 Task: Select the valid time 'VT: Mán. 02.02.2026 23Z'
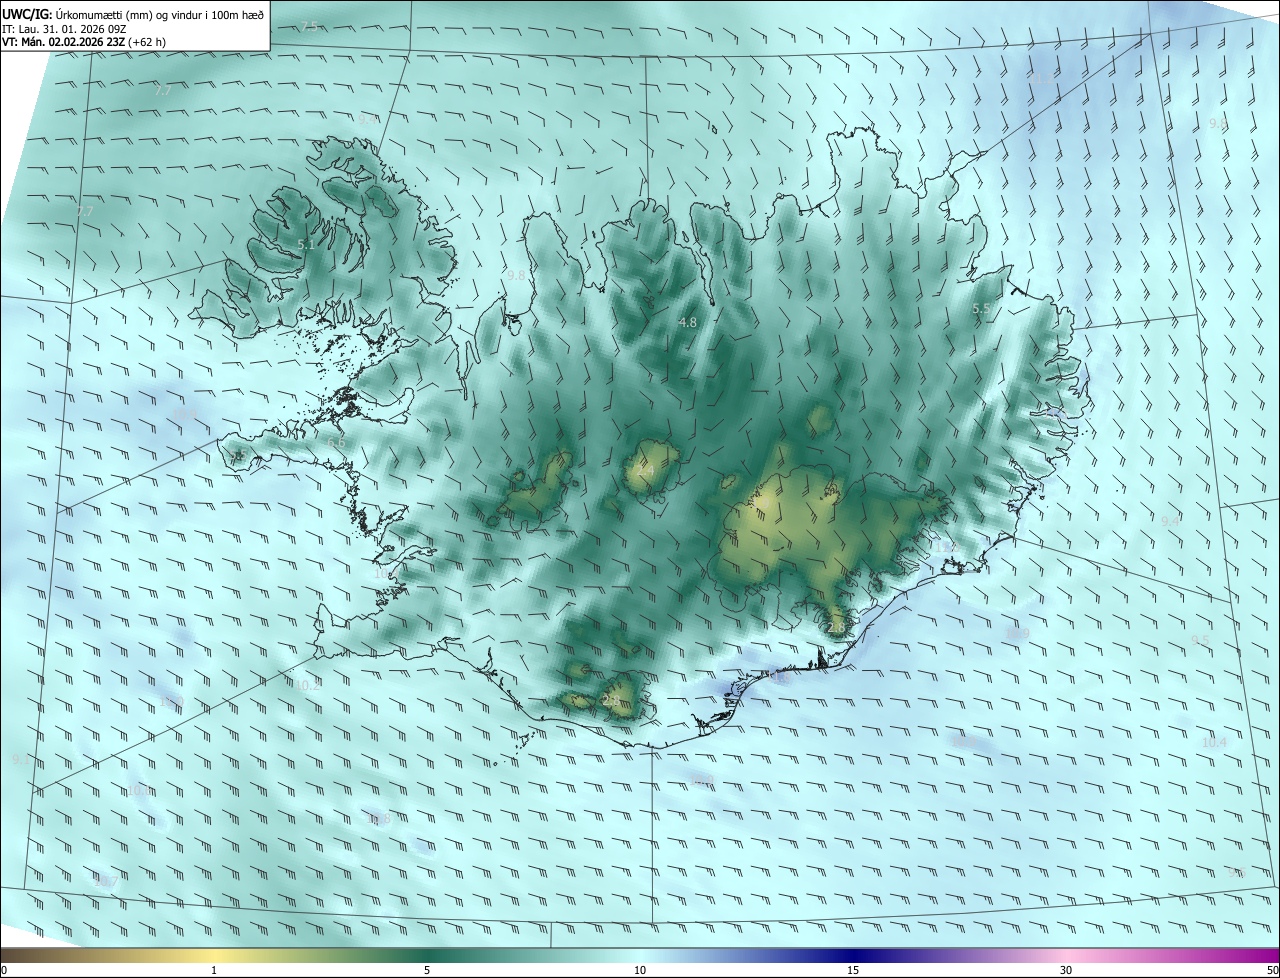(63, 42)
